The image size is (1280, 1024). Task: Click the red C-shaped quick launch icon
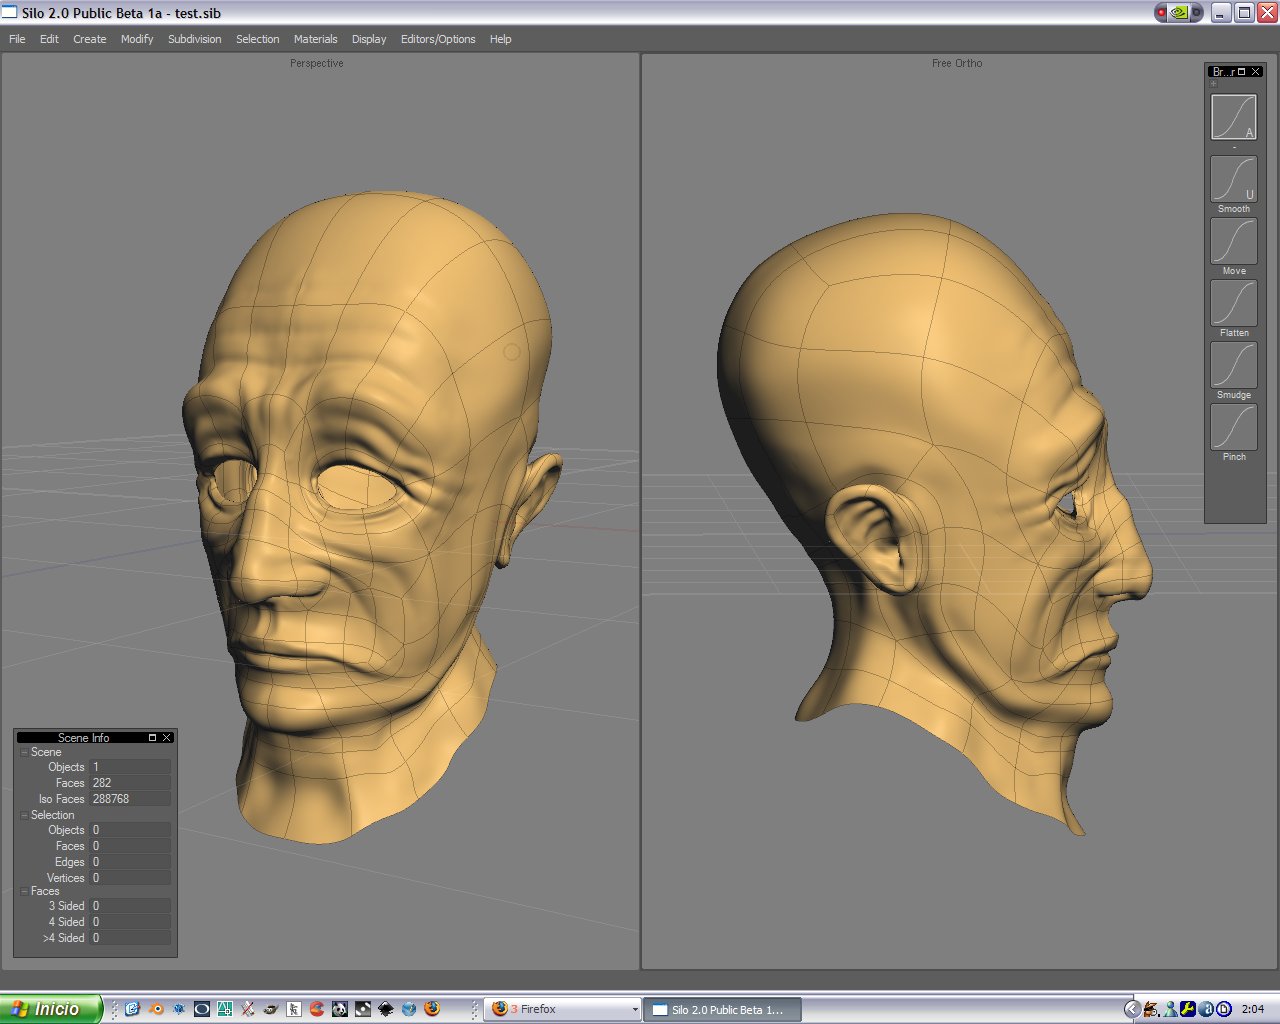coord(317,1009)
